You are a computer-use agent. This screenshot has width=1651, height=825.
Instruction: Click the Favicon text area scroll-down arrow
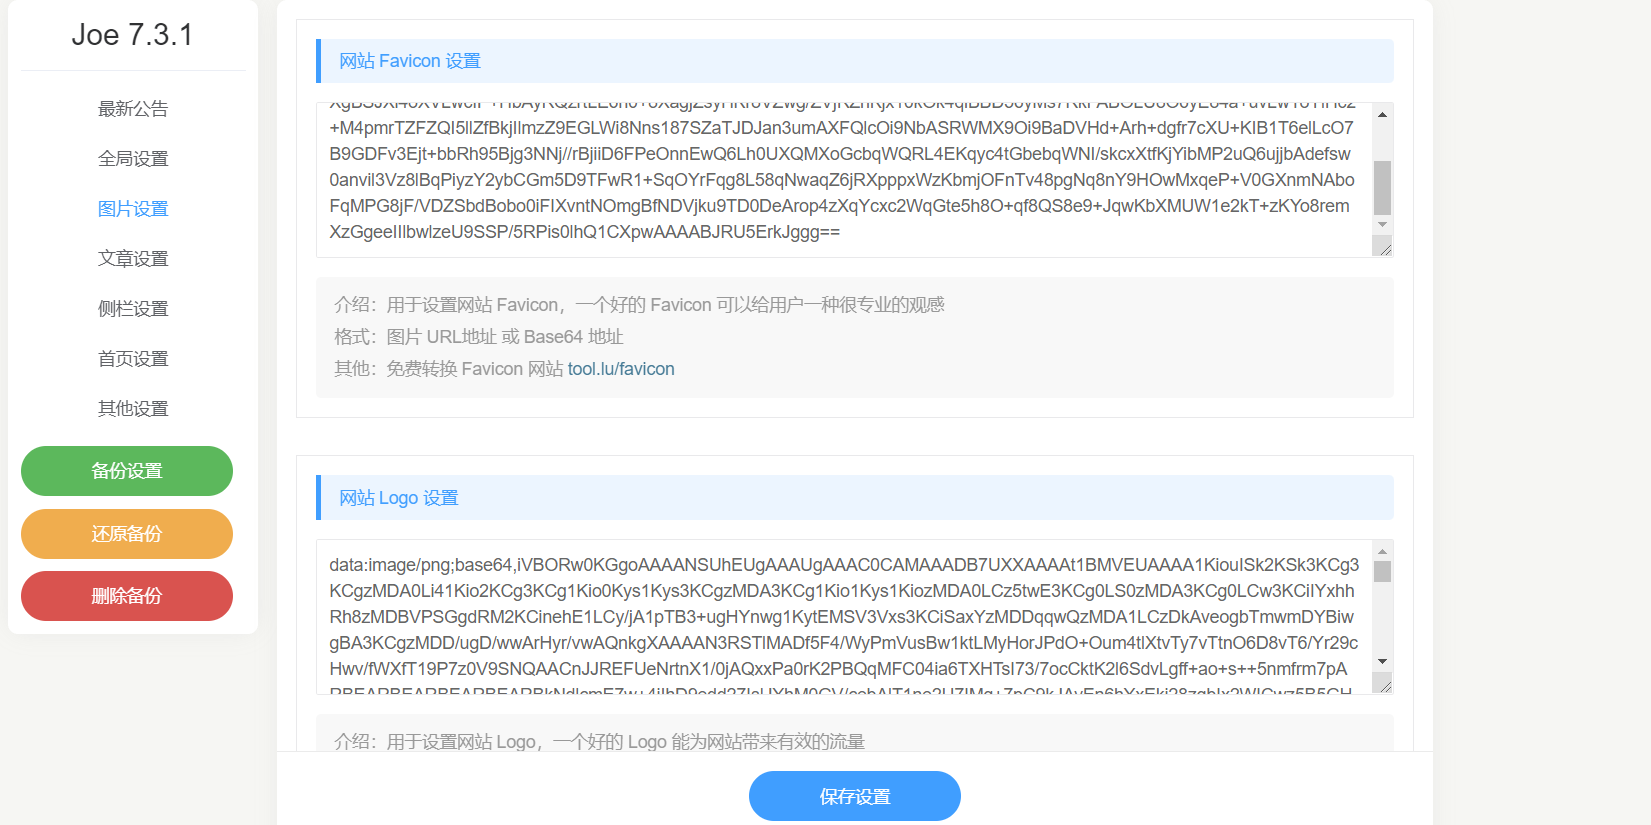[x=1382, y=225]
